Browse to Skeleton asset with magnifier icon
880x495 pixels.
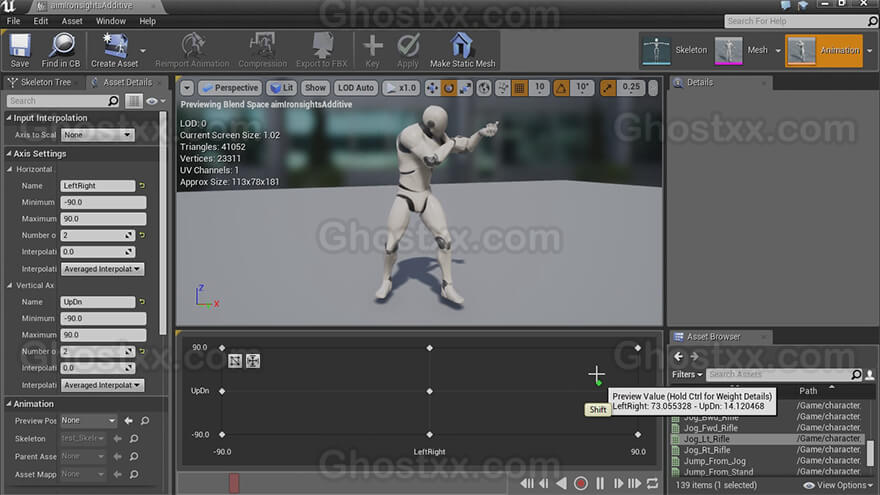[x=134, y=439]
